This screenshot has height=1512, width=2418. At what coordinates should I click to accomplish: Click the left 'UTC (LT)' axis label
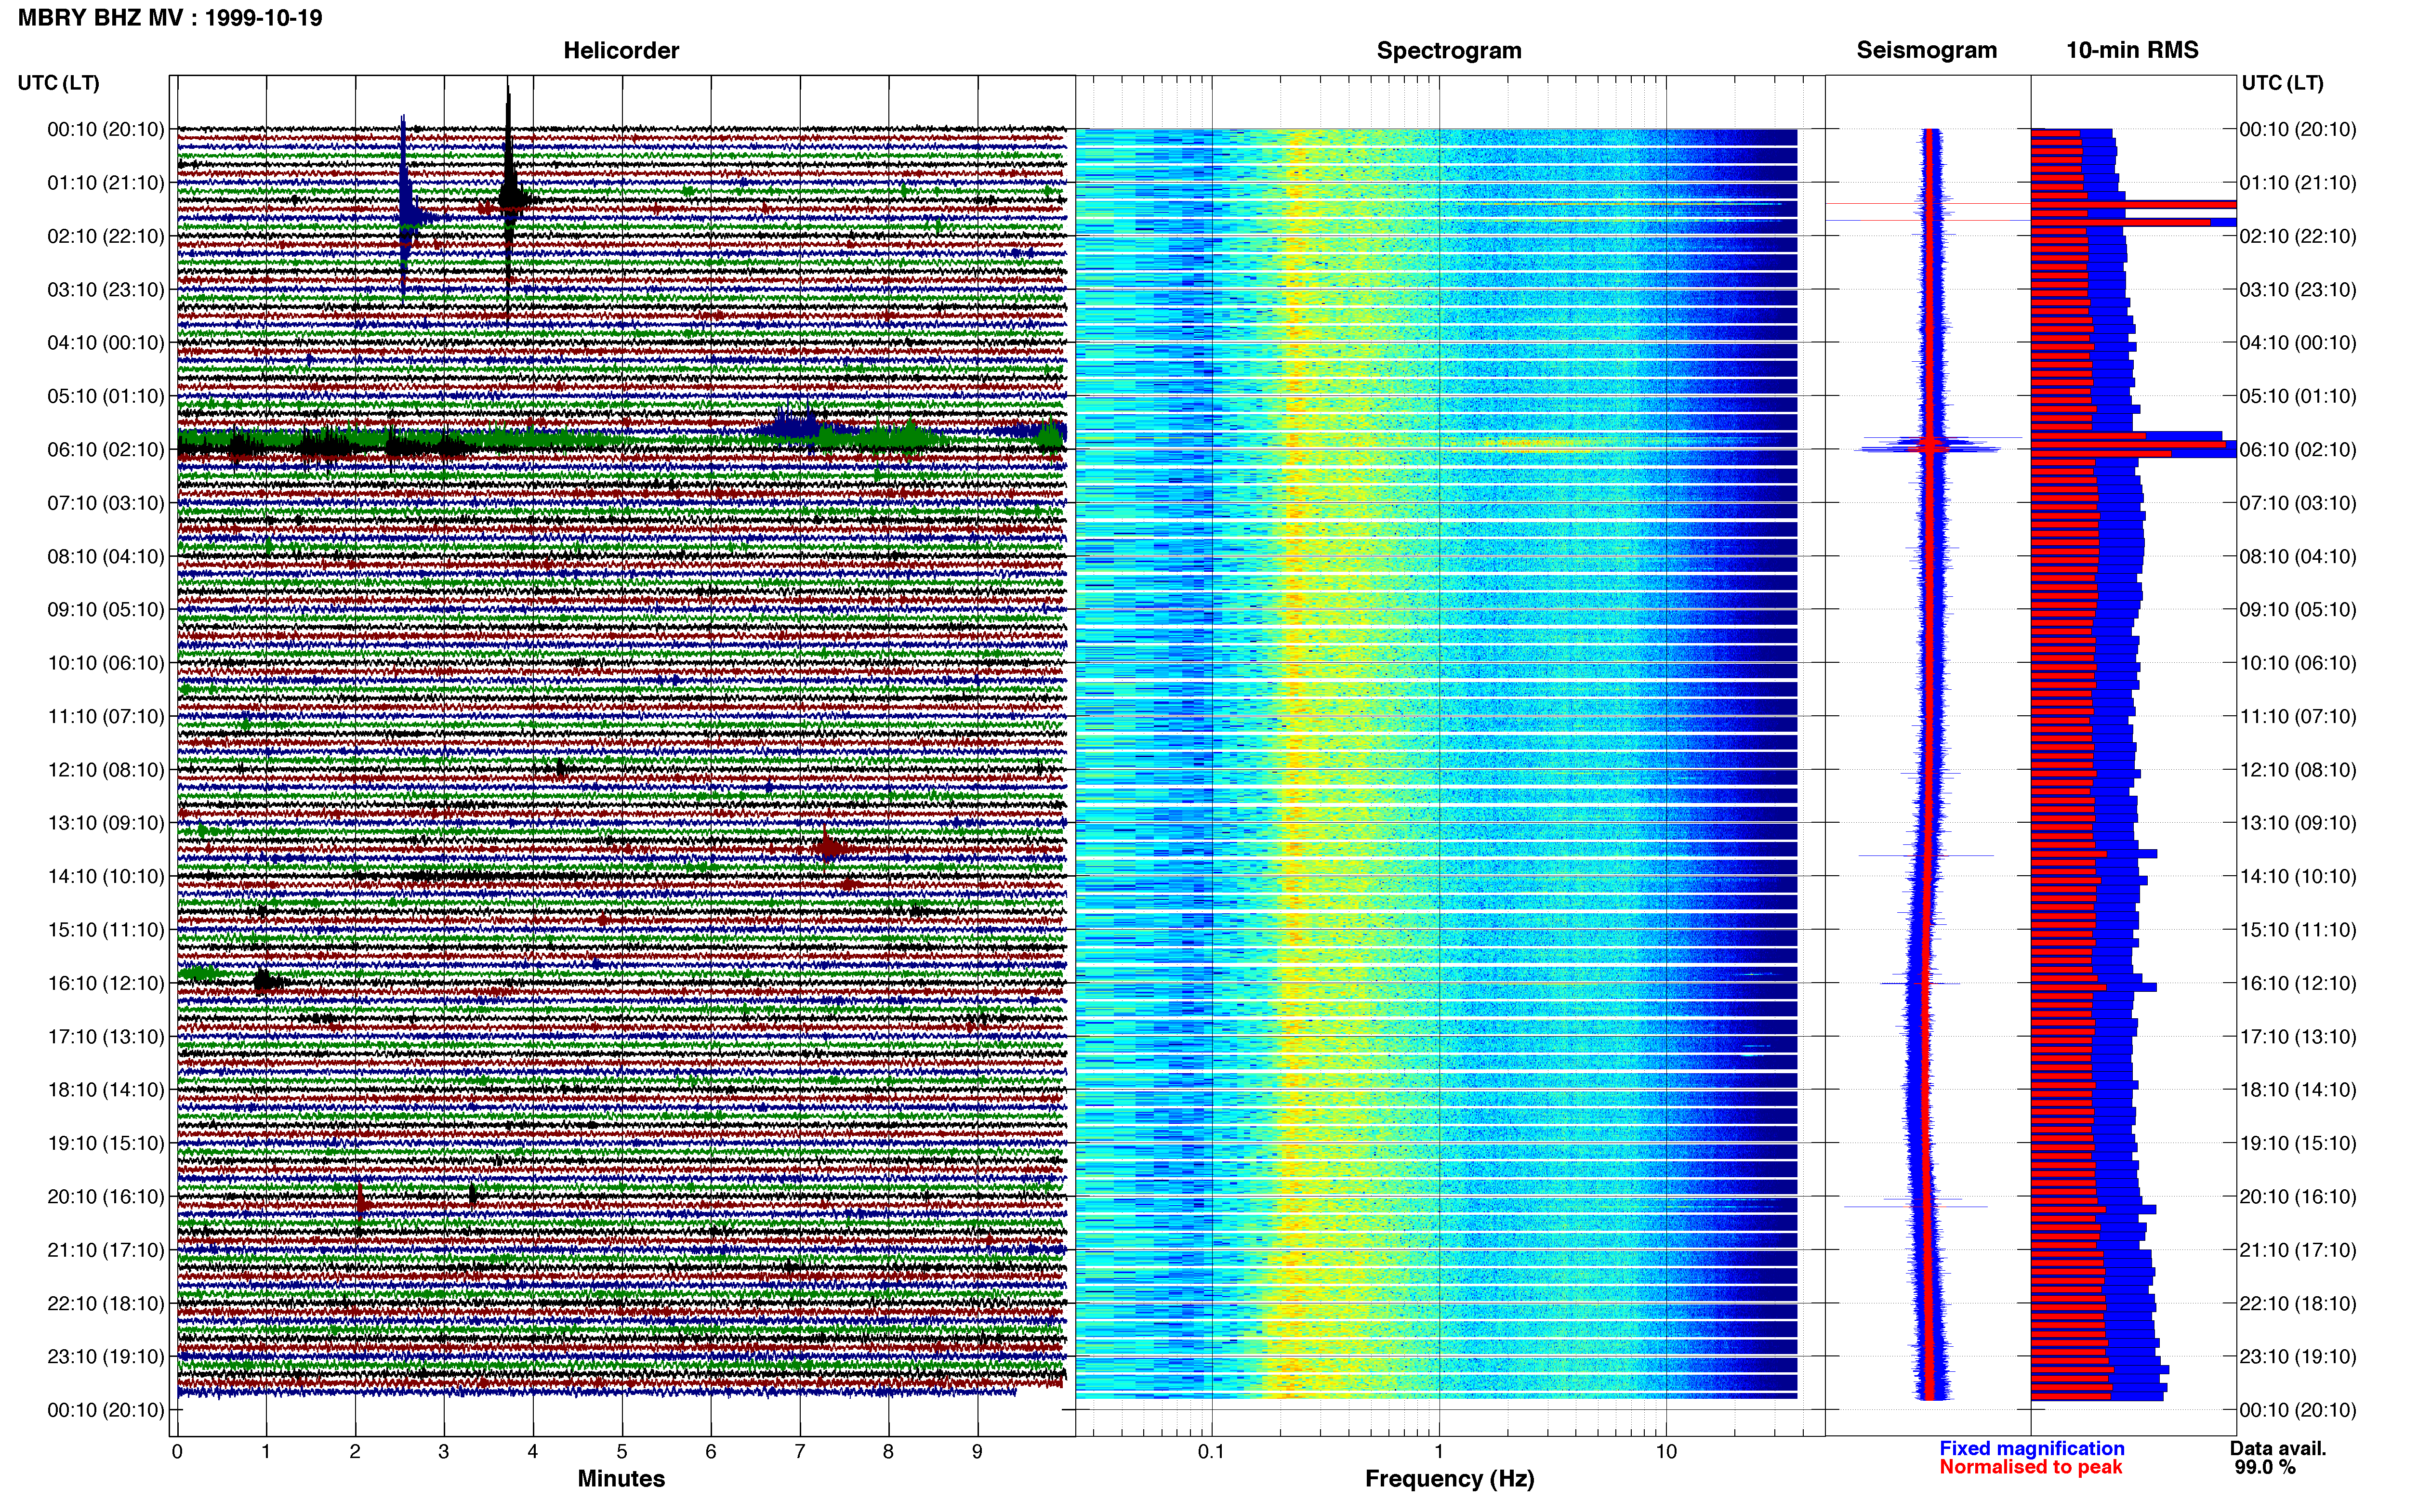58,83
